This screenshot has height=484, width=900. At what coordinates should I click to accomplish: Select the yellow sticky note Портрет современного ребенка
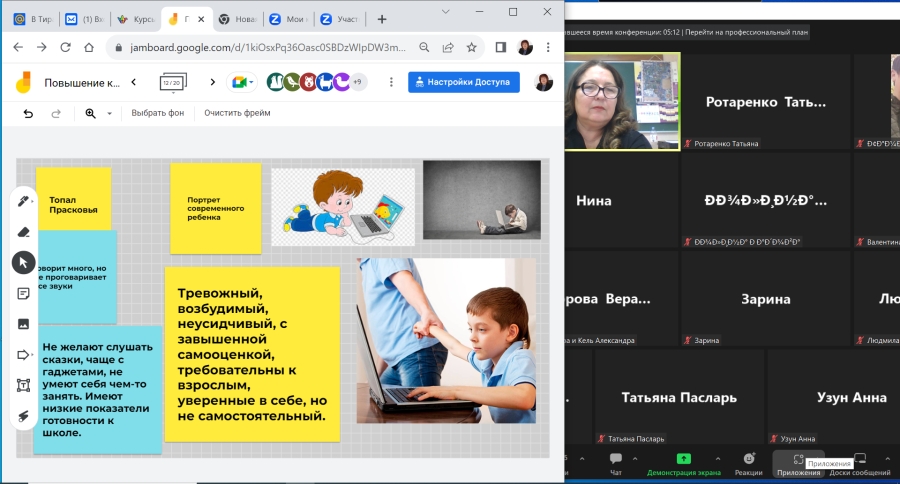click(215, 208)
